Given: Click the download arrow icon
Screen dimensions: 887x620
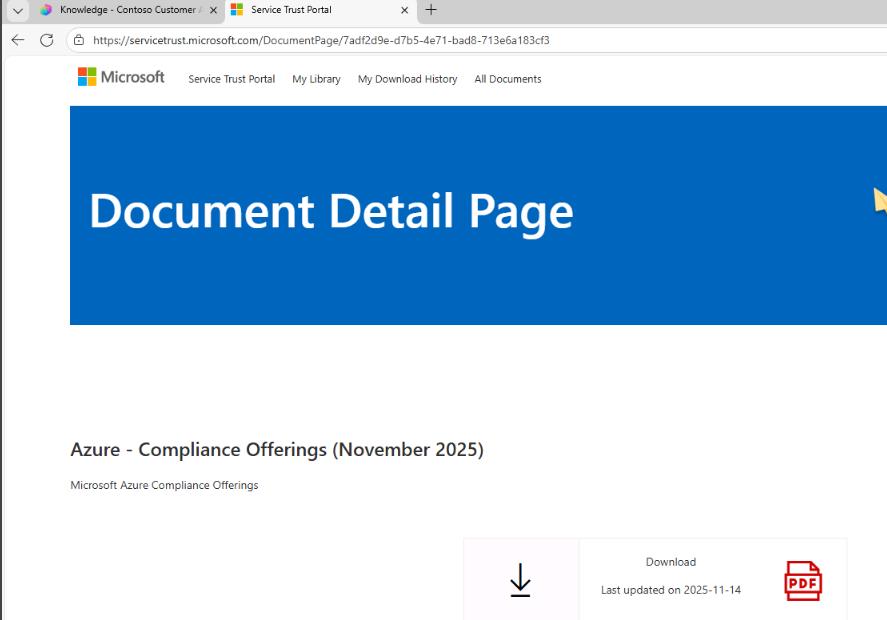Looking at the screenshot, I should click(x=520, y=580).
